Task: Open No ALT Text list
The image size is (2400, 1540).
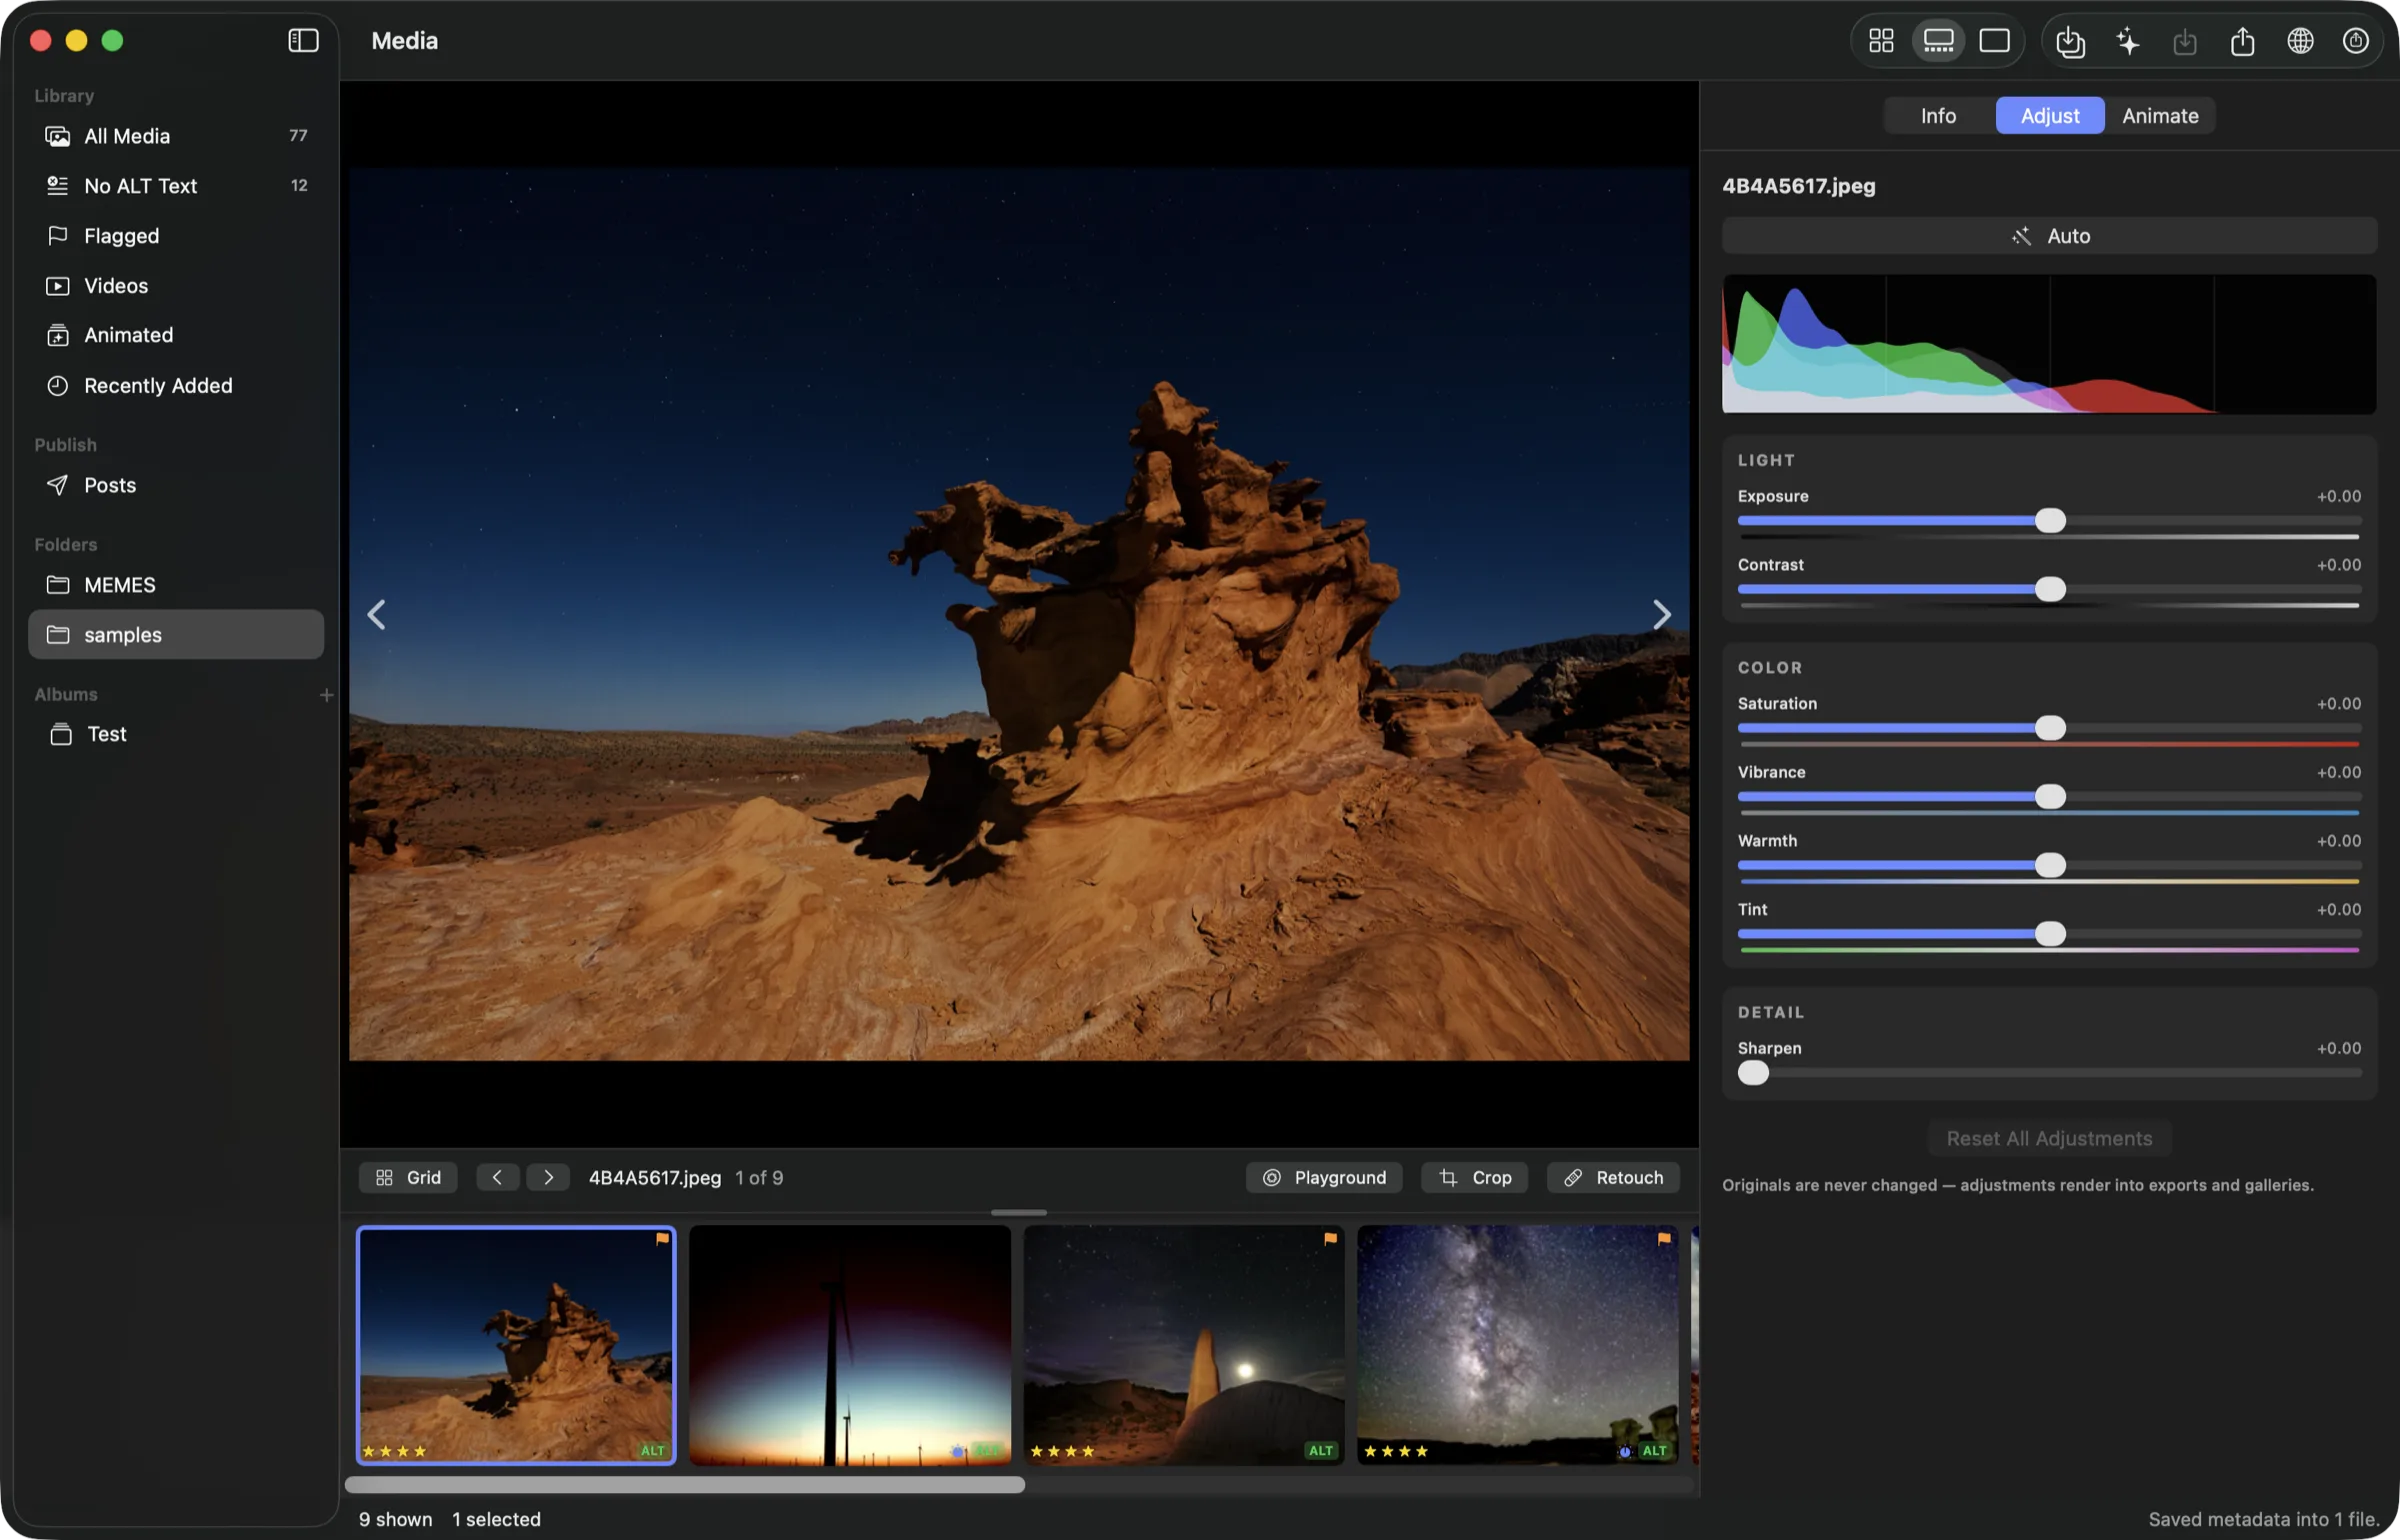Action: coord(176,185)
